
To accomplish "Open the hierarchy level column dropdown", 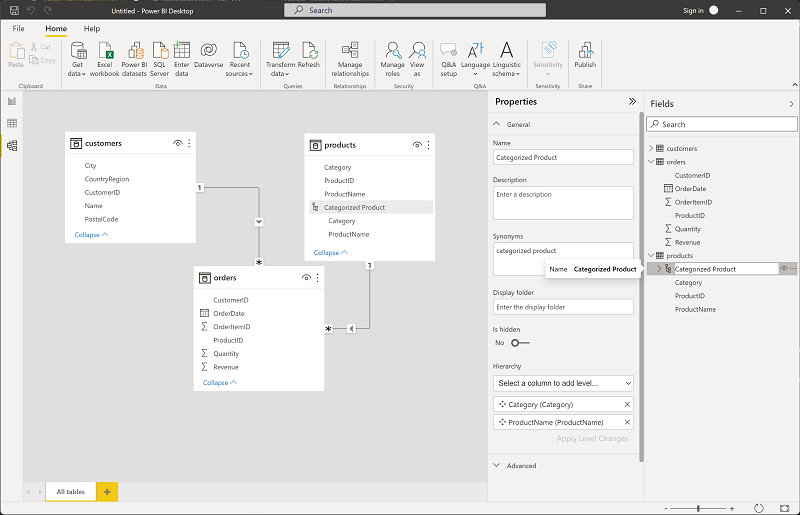I will coord(563,383).
